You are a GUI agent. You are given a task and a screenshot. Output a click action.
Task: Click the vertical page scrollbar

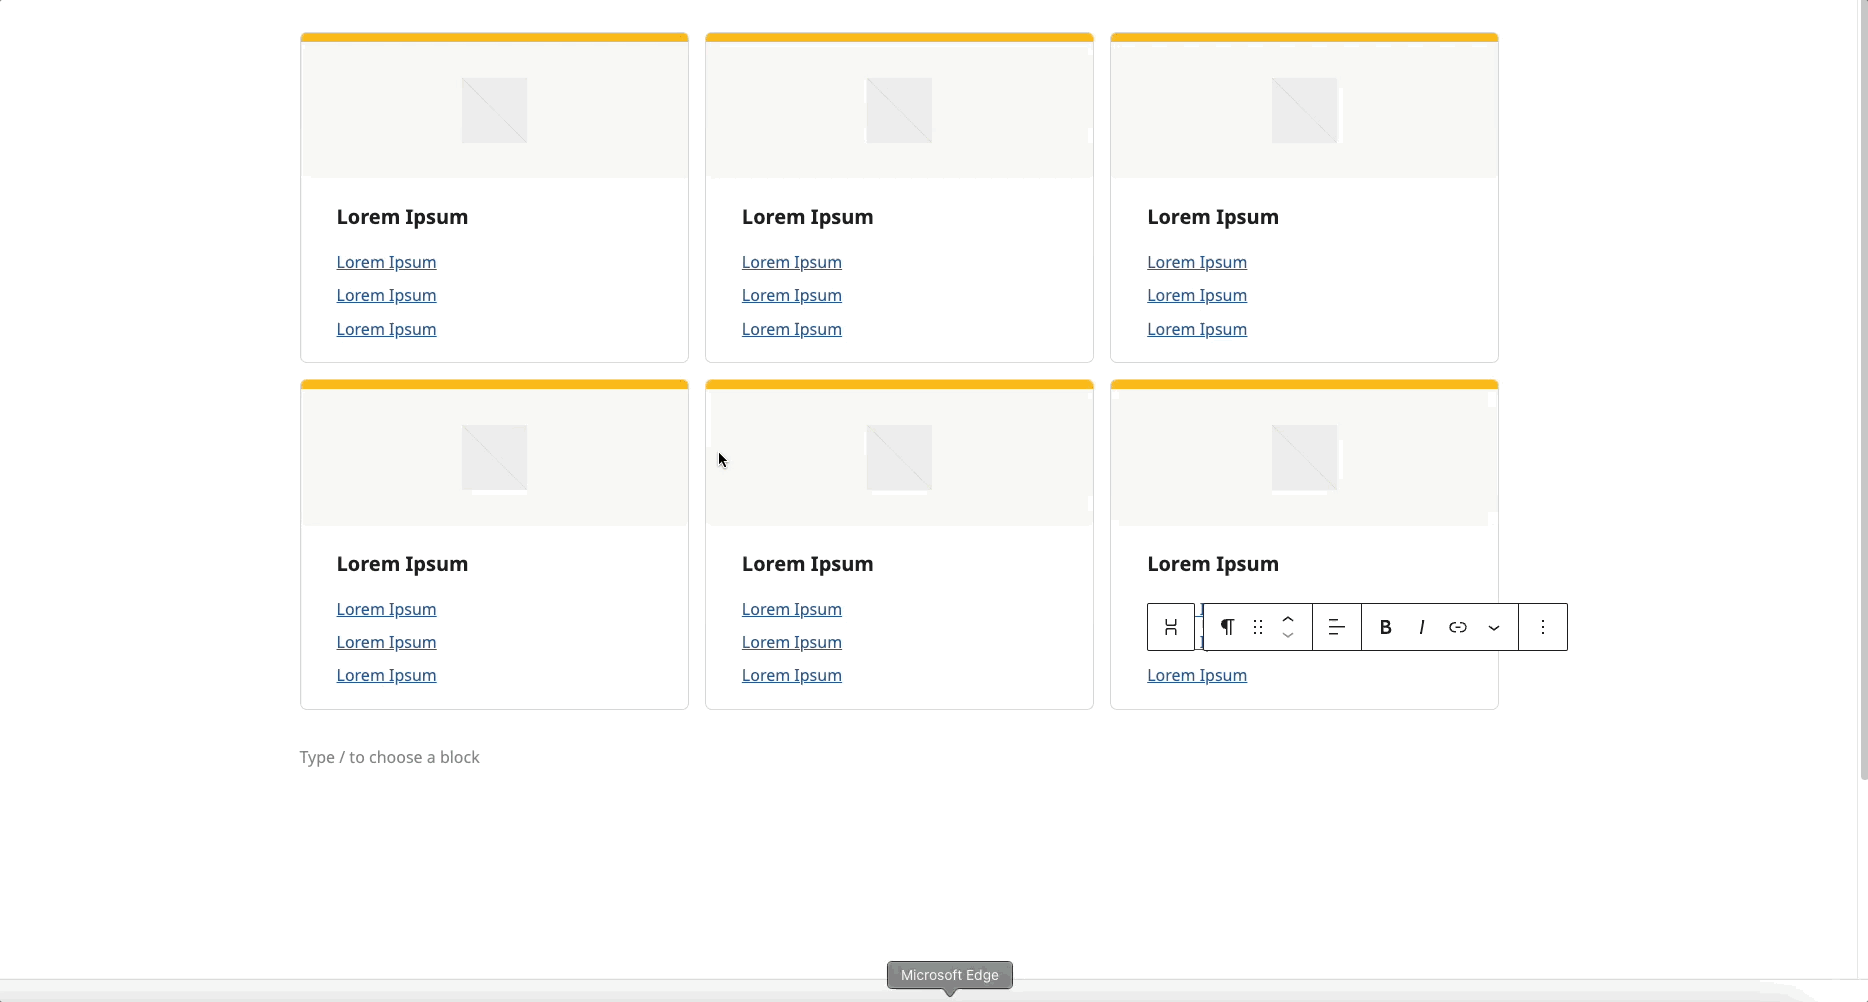[1863, 390]
